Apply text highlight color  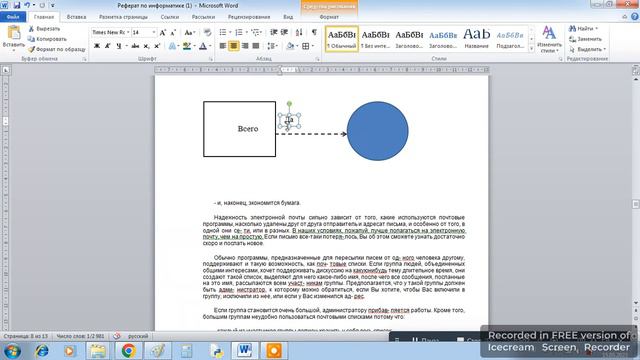tap(187, 46)
